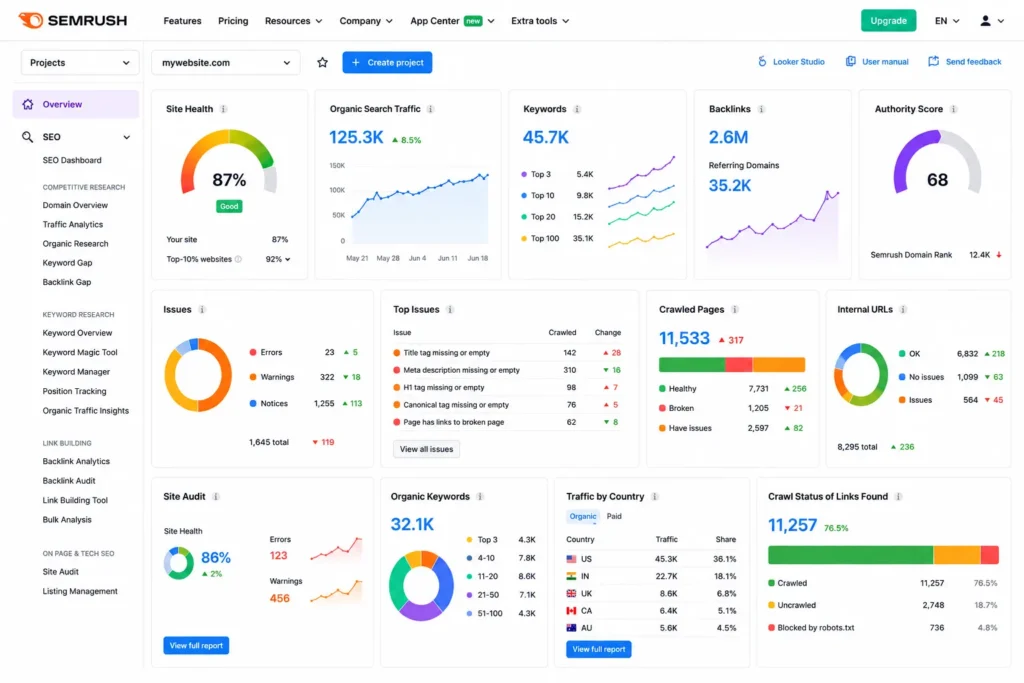
Task: Click the Semrush logo
Action: point(72,20)
